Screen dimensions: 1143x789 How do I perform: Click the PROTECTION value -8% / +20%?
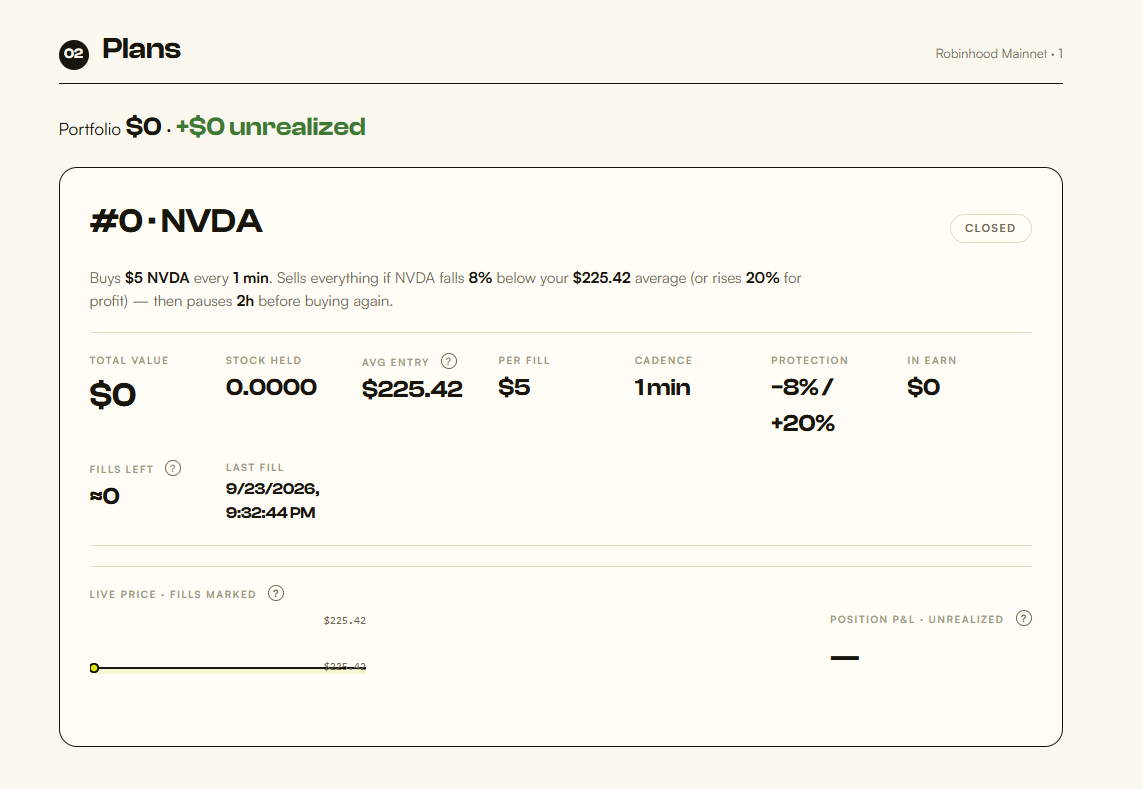pos(803,405)
